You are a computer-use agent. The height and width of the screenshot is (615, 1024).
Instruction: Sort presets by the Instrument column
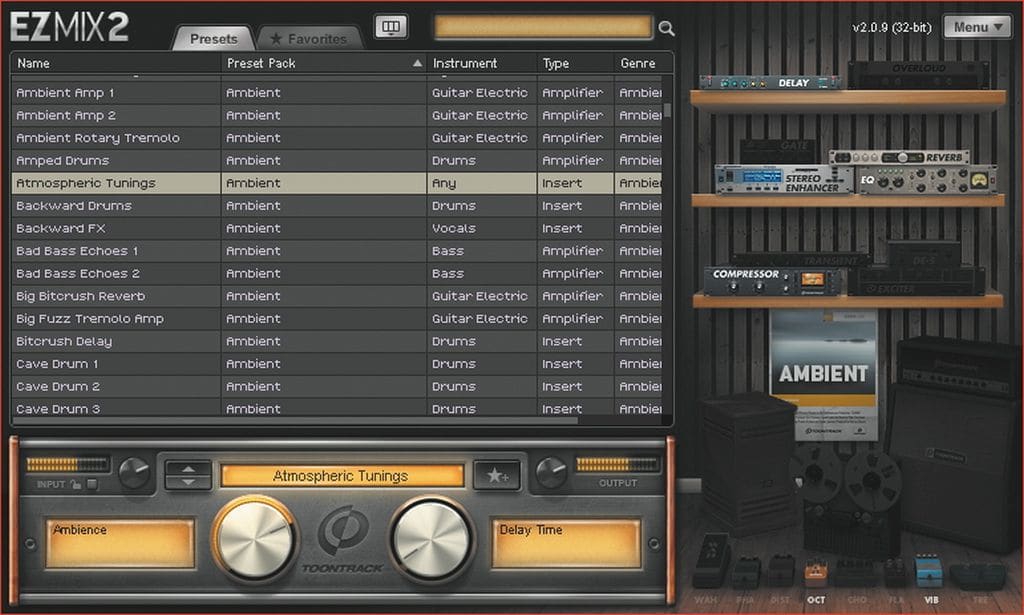click(482, 63)
